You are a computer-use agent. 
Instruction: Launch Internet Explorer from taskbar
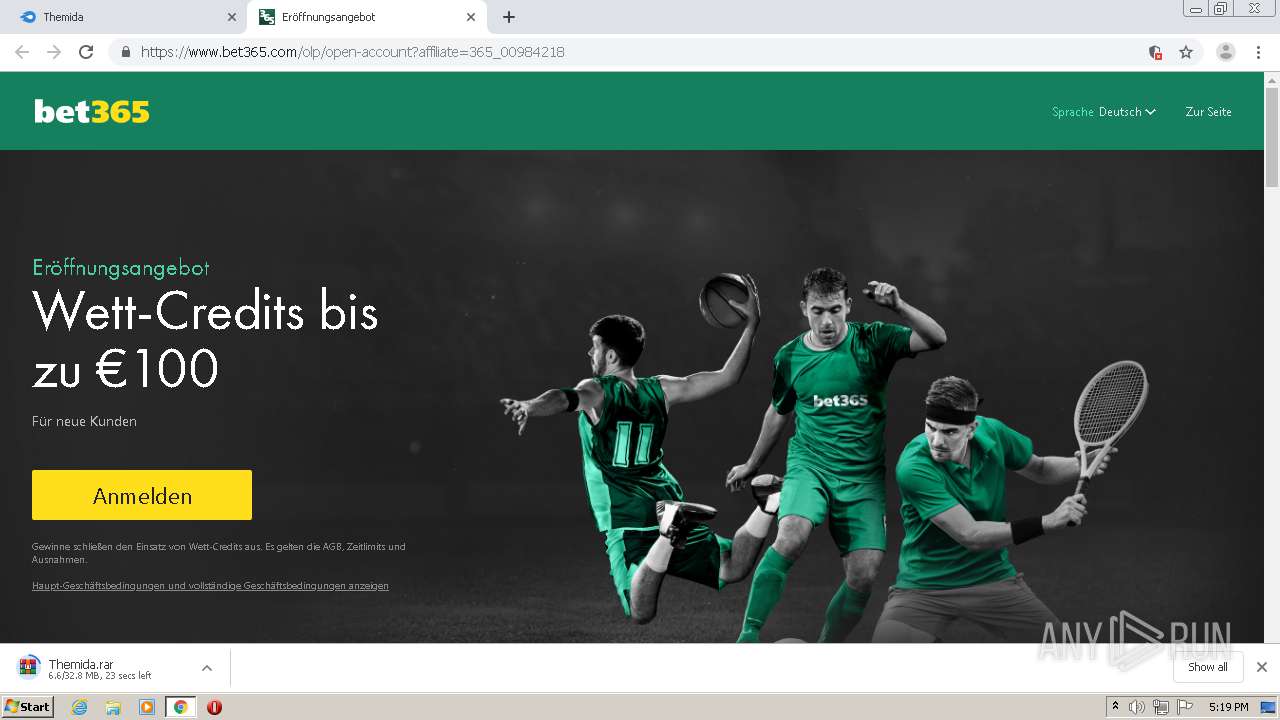click(79, 707)
